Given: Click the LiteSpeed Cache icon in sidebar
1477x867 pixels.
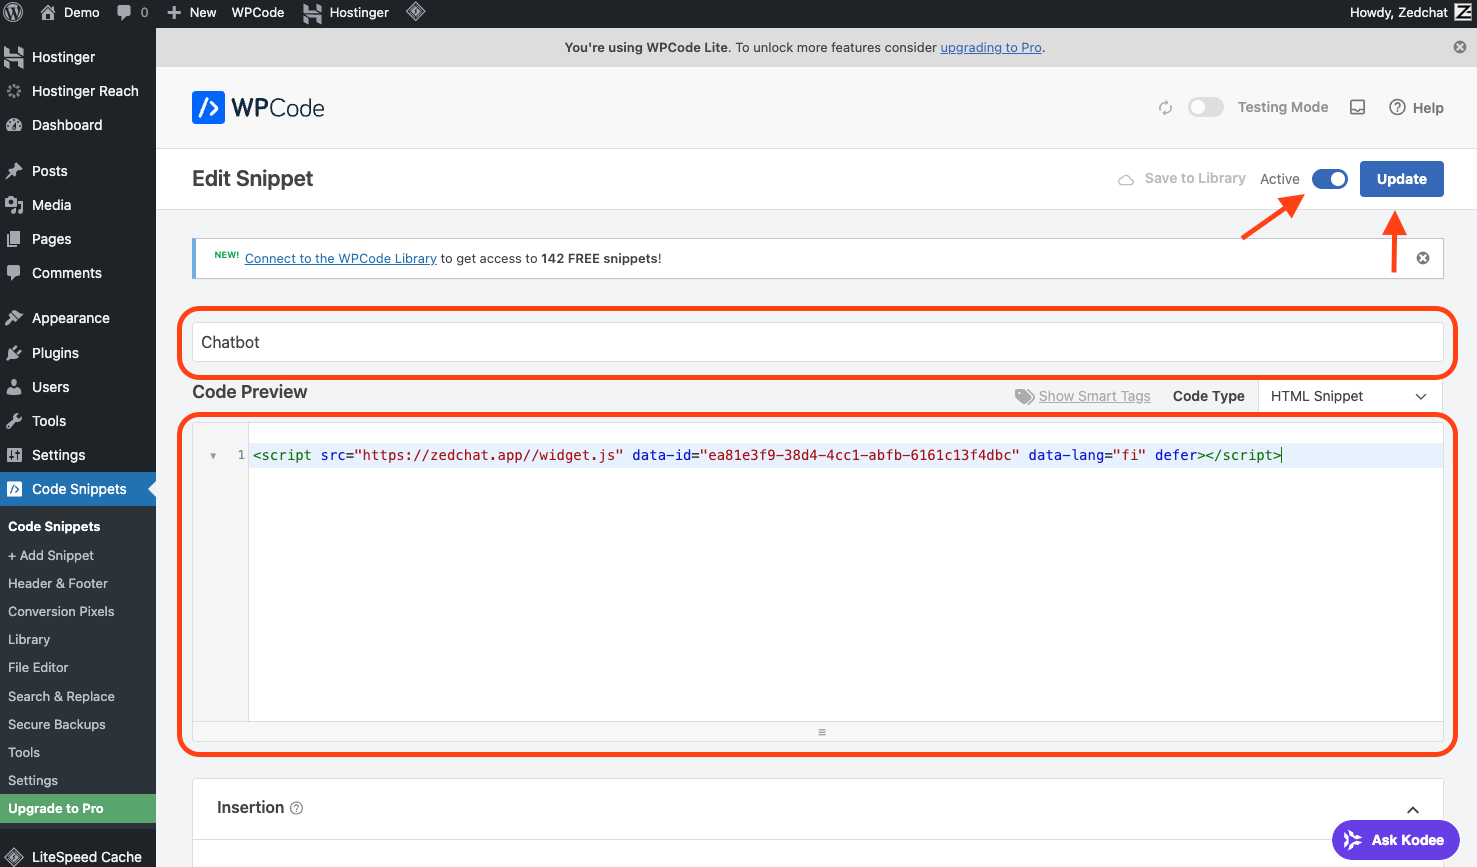Looking at the screenshot, I should [x=14, y=856].
